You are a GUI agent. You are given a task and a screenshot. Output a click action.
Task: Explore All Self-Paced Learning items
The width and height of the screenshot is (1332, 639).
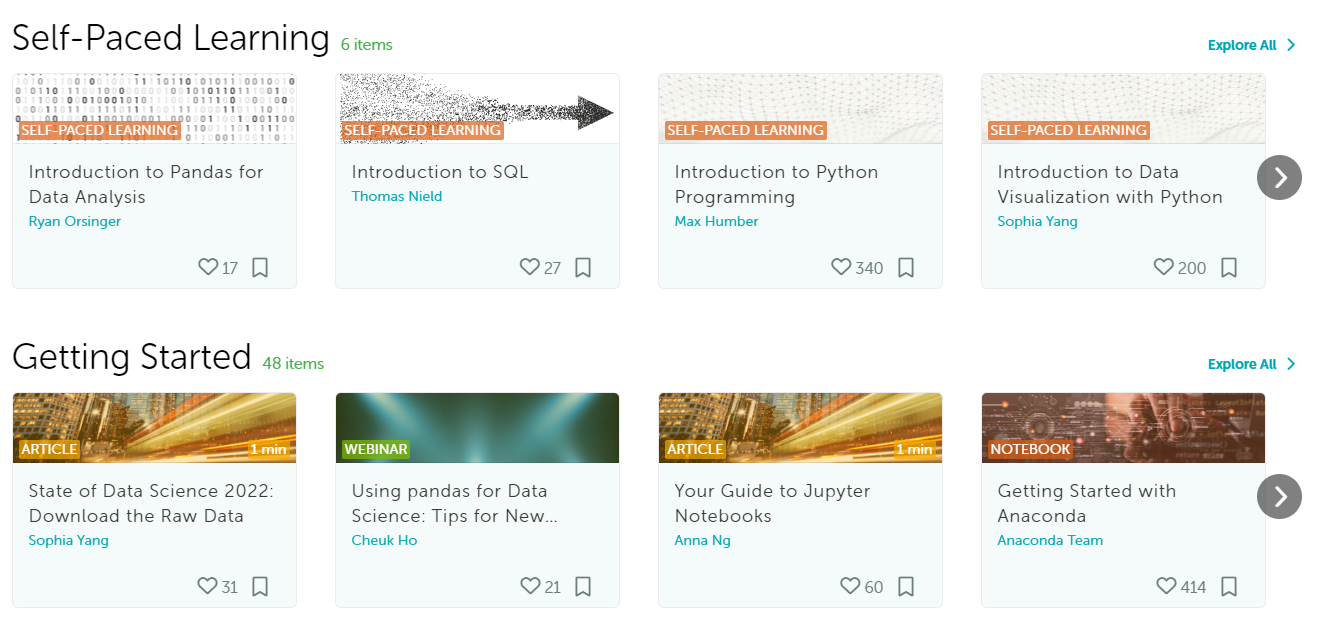(1252, 45)
